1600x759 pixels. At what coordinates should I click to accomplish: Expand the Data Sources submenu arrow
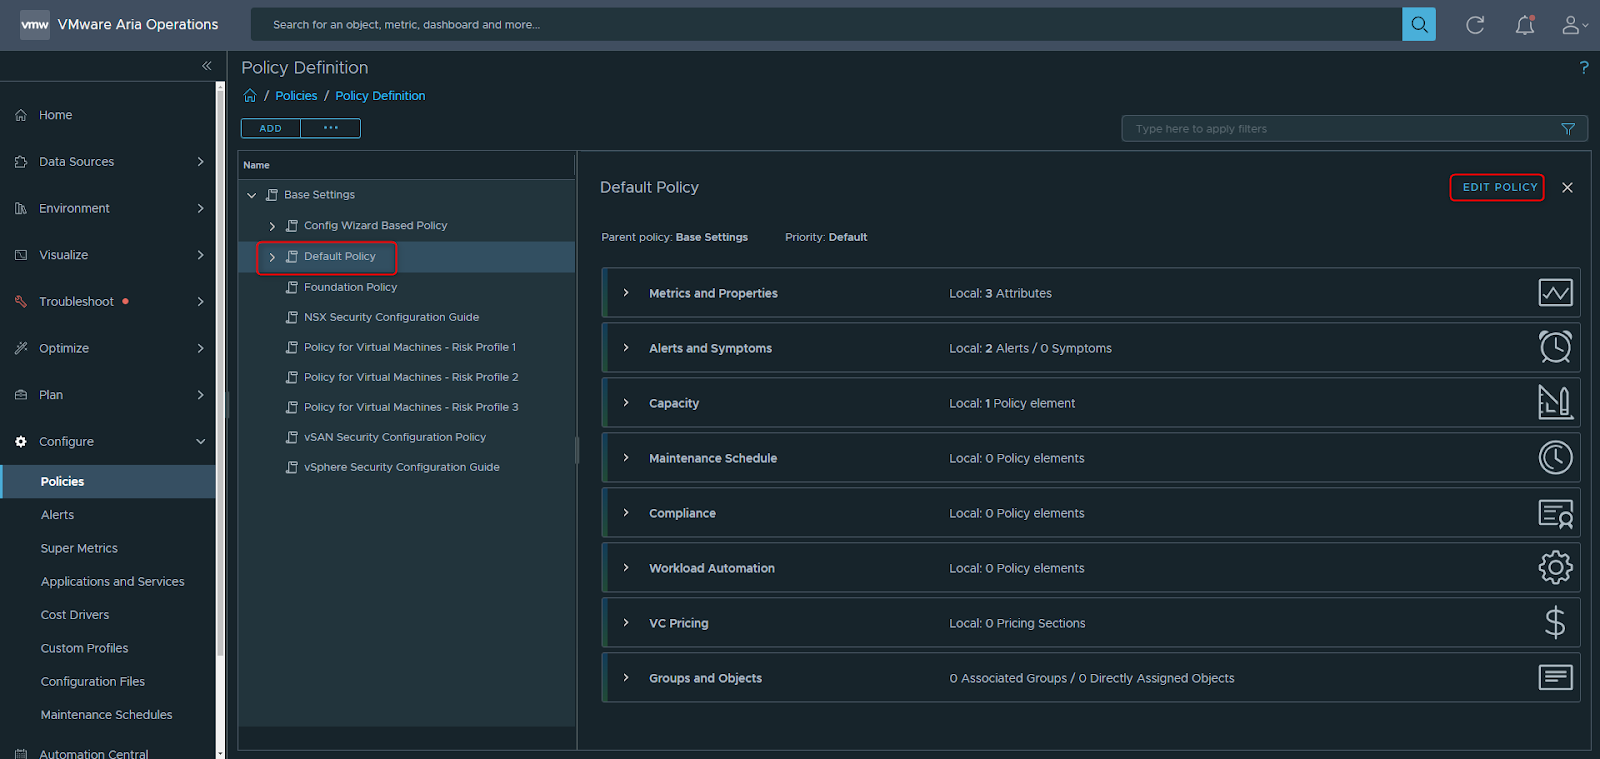click(x=200, y=162)
